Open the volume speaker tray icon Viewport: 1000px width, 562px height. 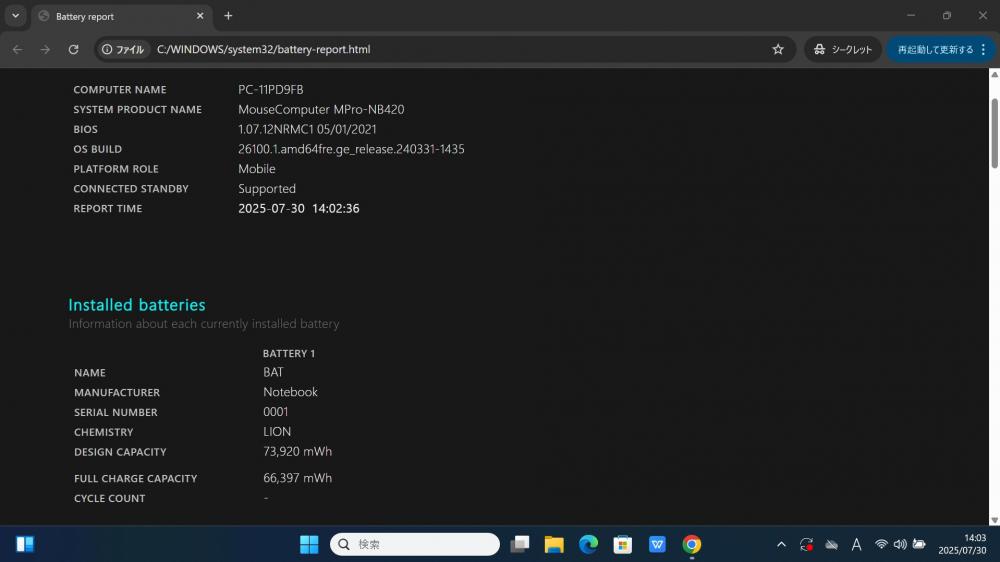tap(900, 544)
